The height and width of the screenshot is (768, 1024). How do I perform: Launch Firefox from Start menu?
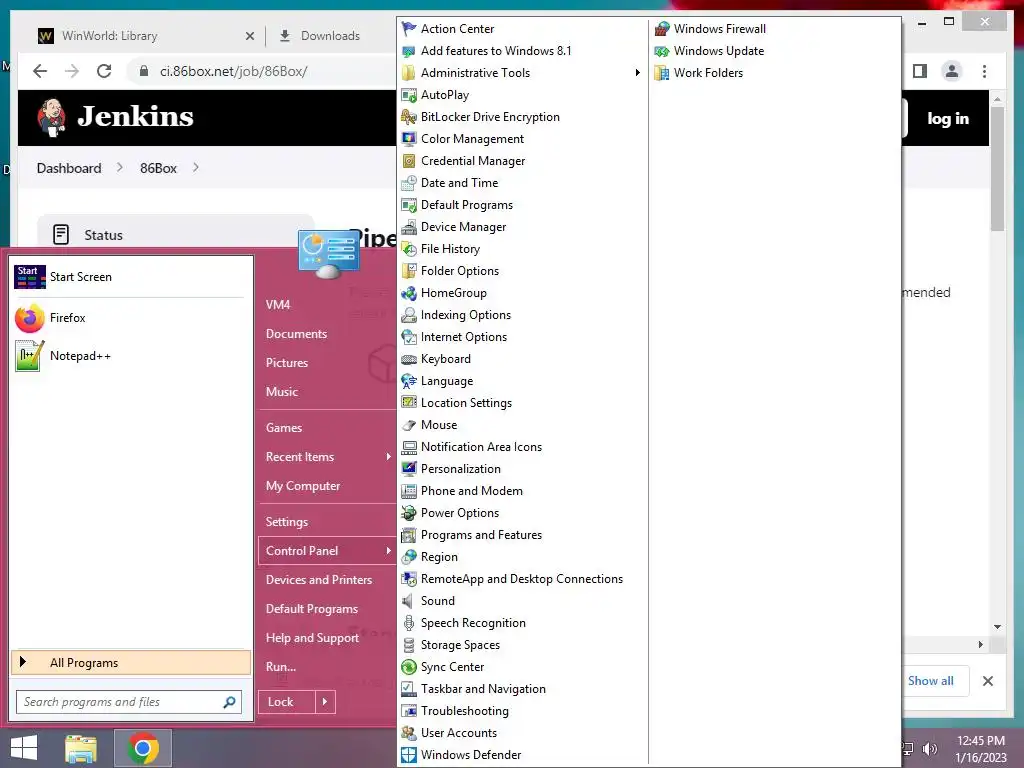(129, 318)
